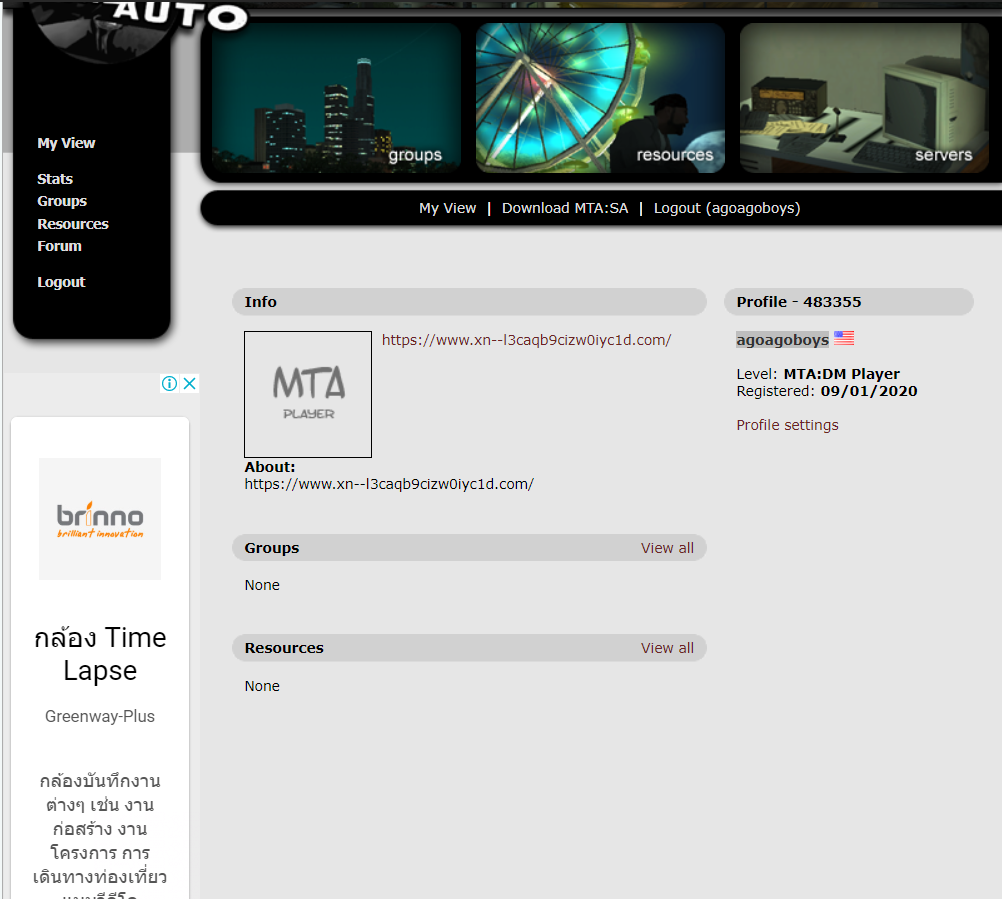Click the Brinno logo in the ad
The image size is (1002, 899).
pyautogui.click(x=100, y=519)
